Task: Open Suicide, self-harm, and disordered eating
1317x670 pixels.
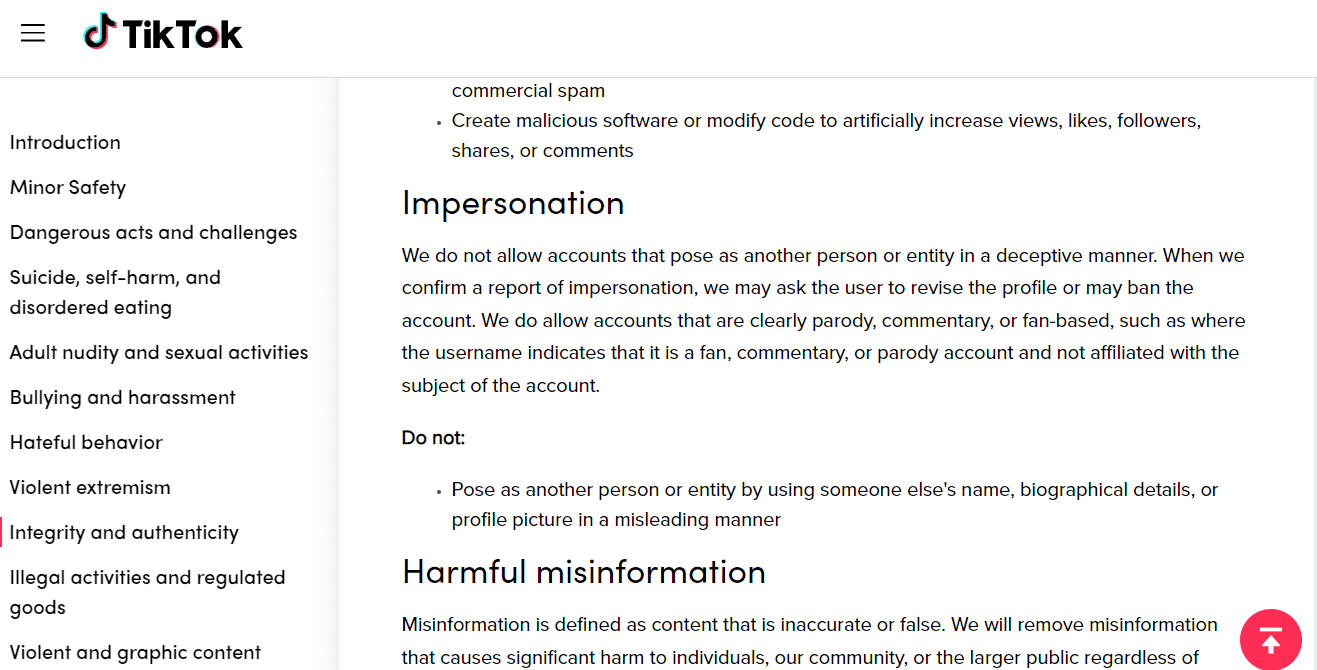Action: click(115, 292)
